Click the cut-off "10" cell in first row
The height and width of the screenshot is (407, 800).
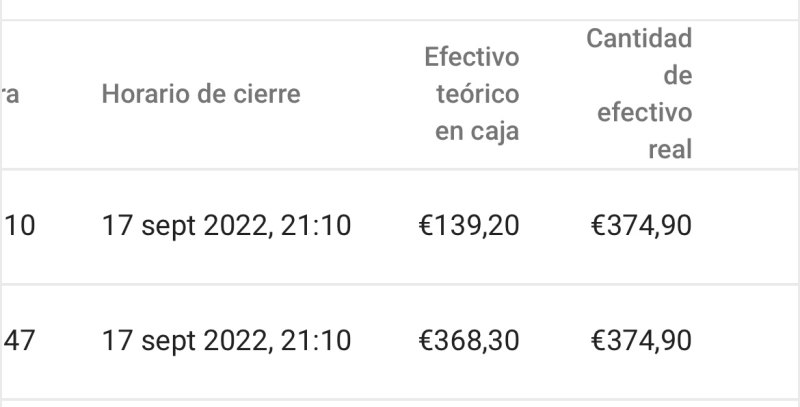[20, 226]
